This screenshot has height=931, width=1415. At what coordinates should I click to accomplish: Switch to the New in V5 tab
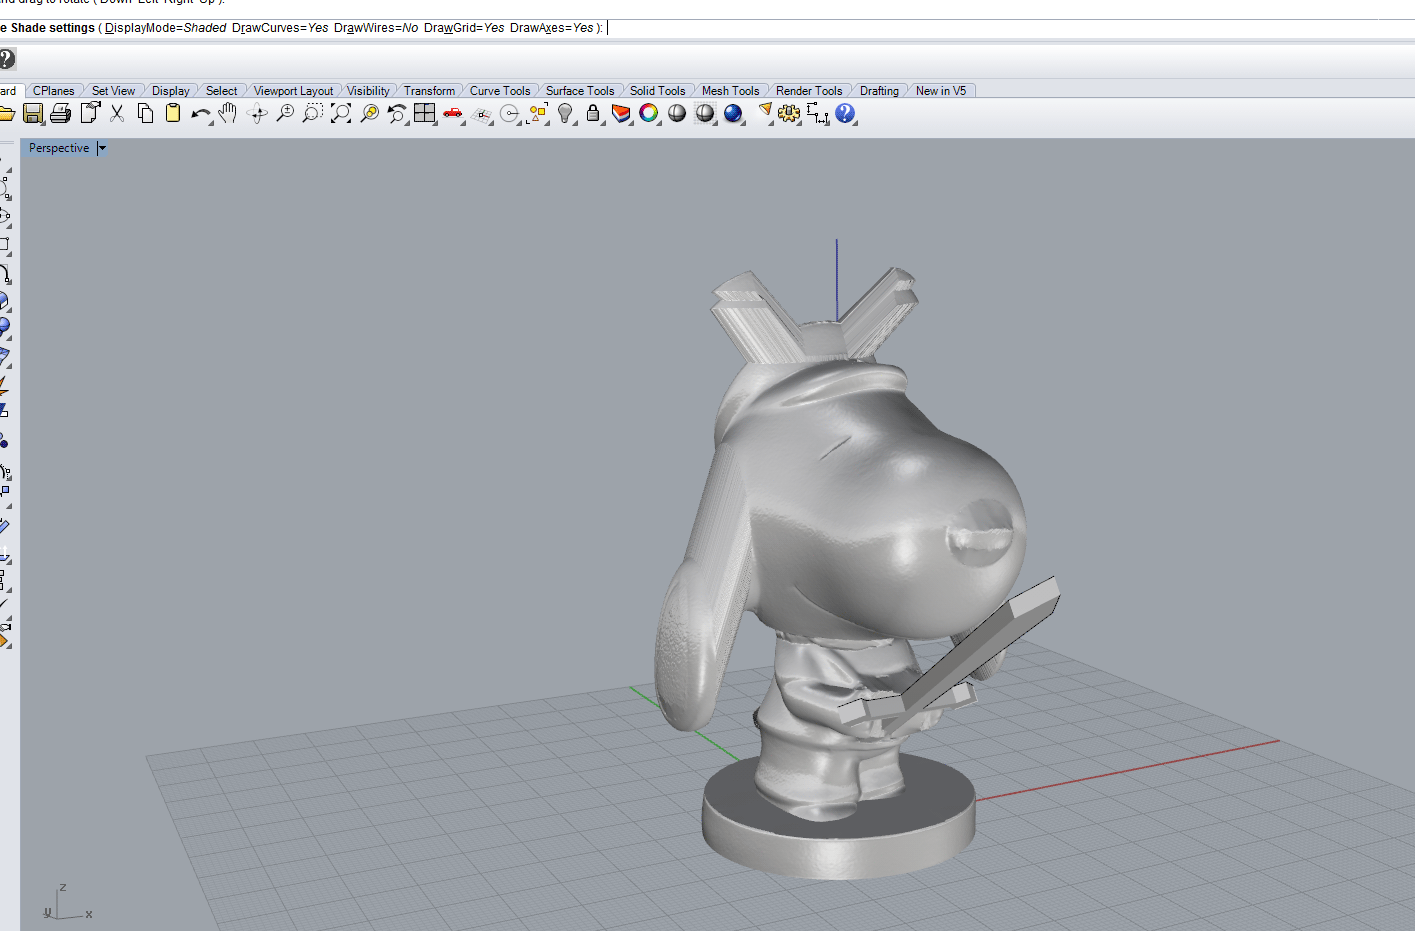pyautogui.click(x=941, y=91)
